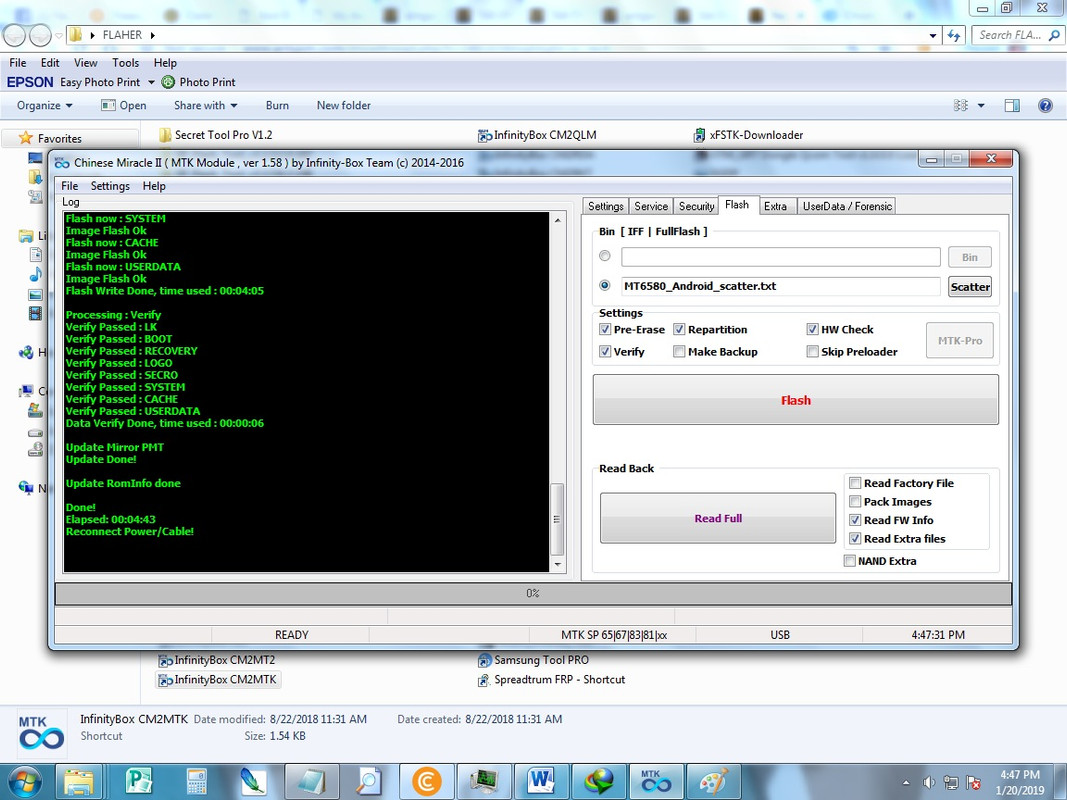Switch to MTK Infinity taskbar icon
The width and height of the screenshot is (1067, 800).
[x=655, y=782]
